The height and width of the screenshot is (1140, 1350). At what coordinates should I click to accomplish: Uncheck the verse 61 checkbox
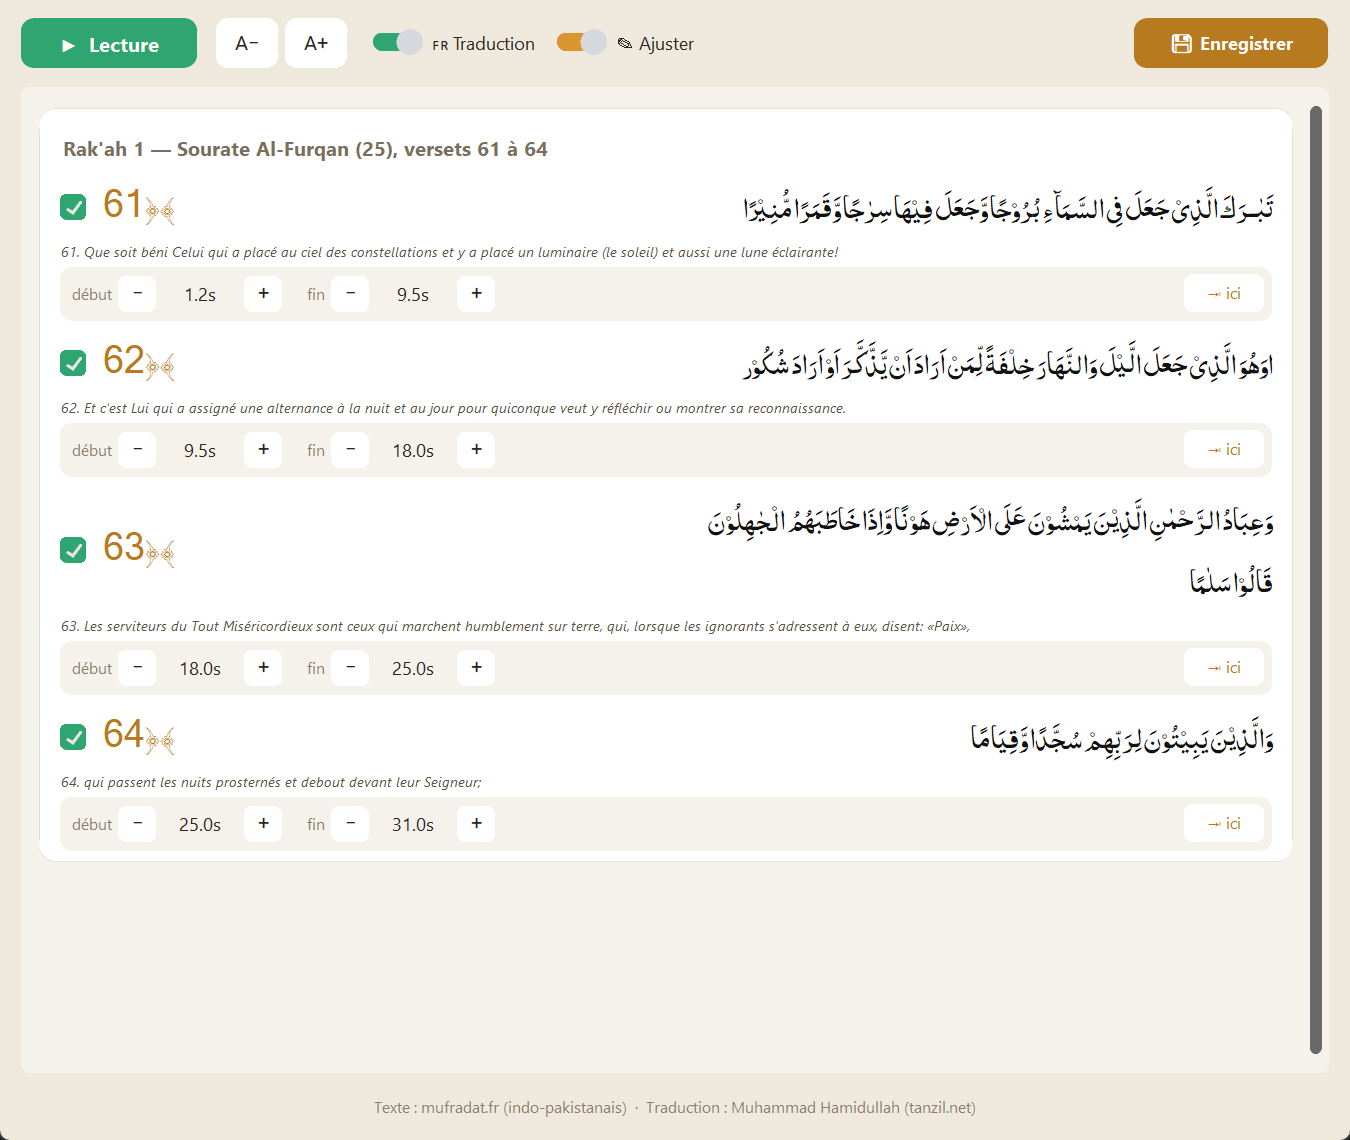[x=73, y=207]
